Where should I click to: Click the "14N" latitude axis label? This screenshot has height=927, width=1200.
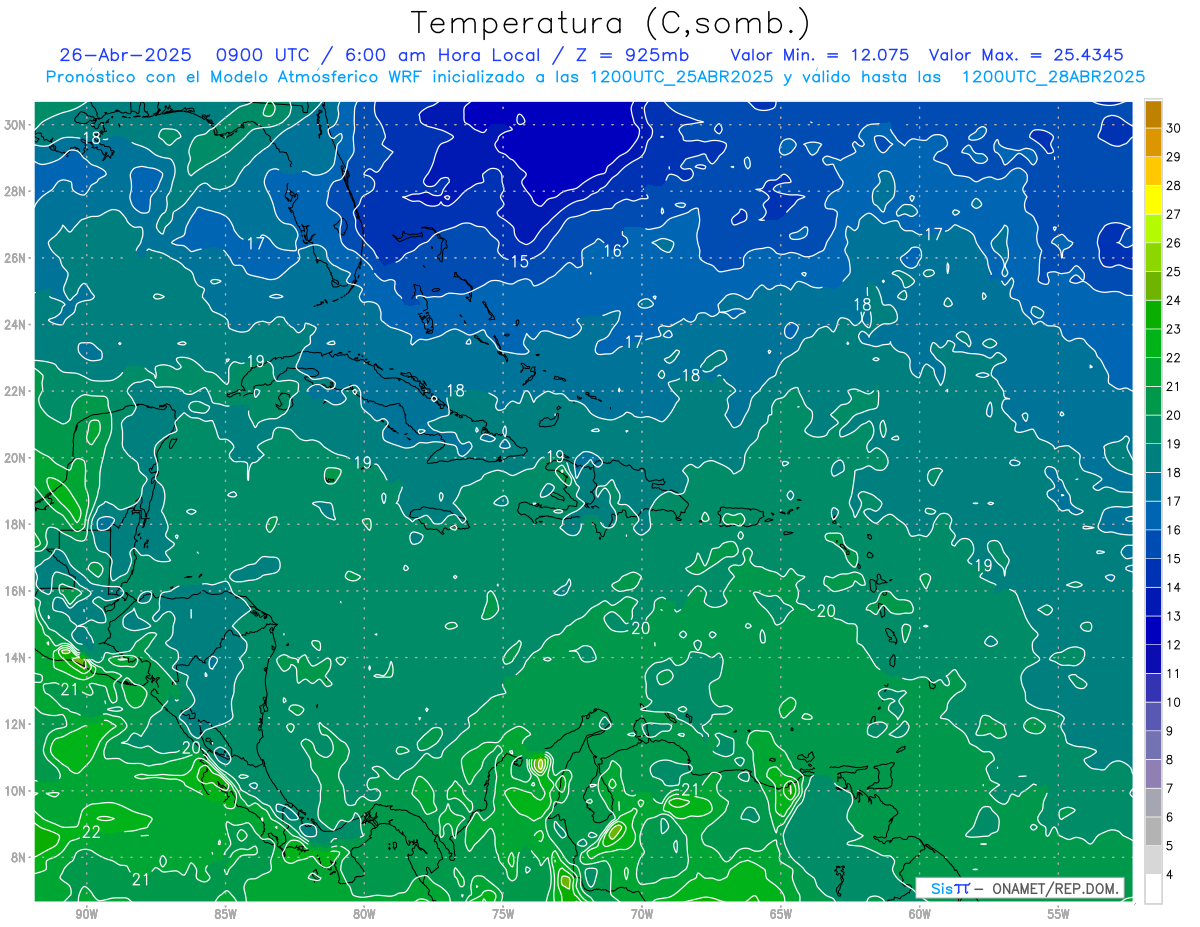click(13, 658)
